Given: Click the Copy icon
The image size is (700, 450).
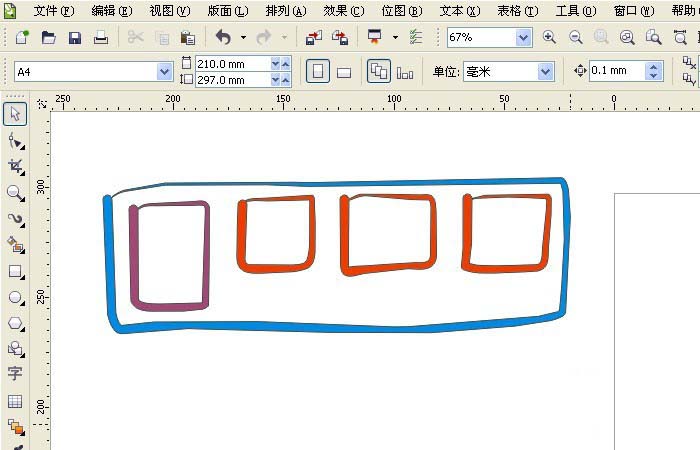Looking at the screenshot, I should coord(162,38).
